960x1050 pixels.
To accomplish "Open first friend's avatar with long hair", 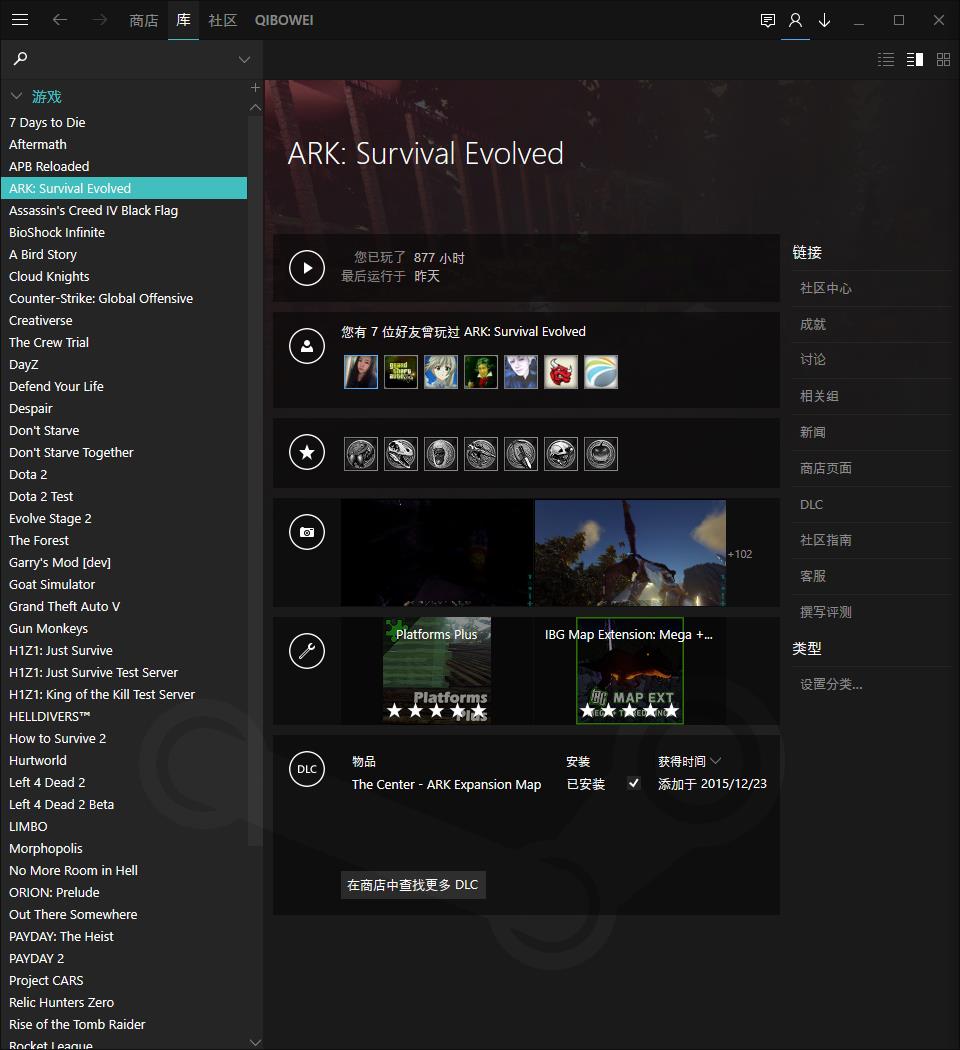I will 361,372.
